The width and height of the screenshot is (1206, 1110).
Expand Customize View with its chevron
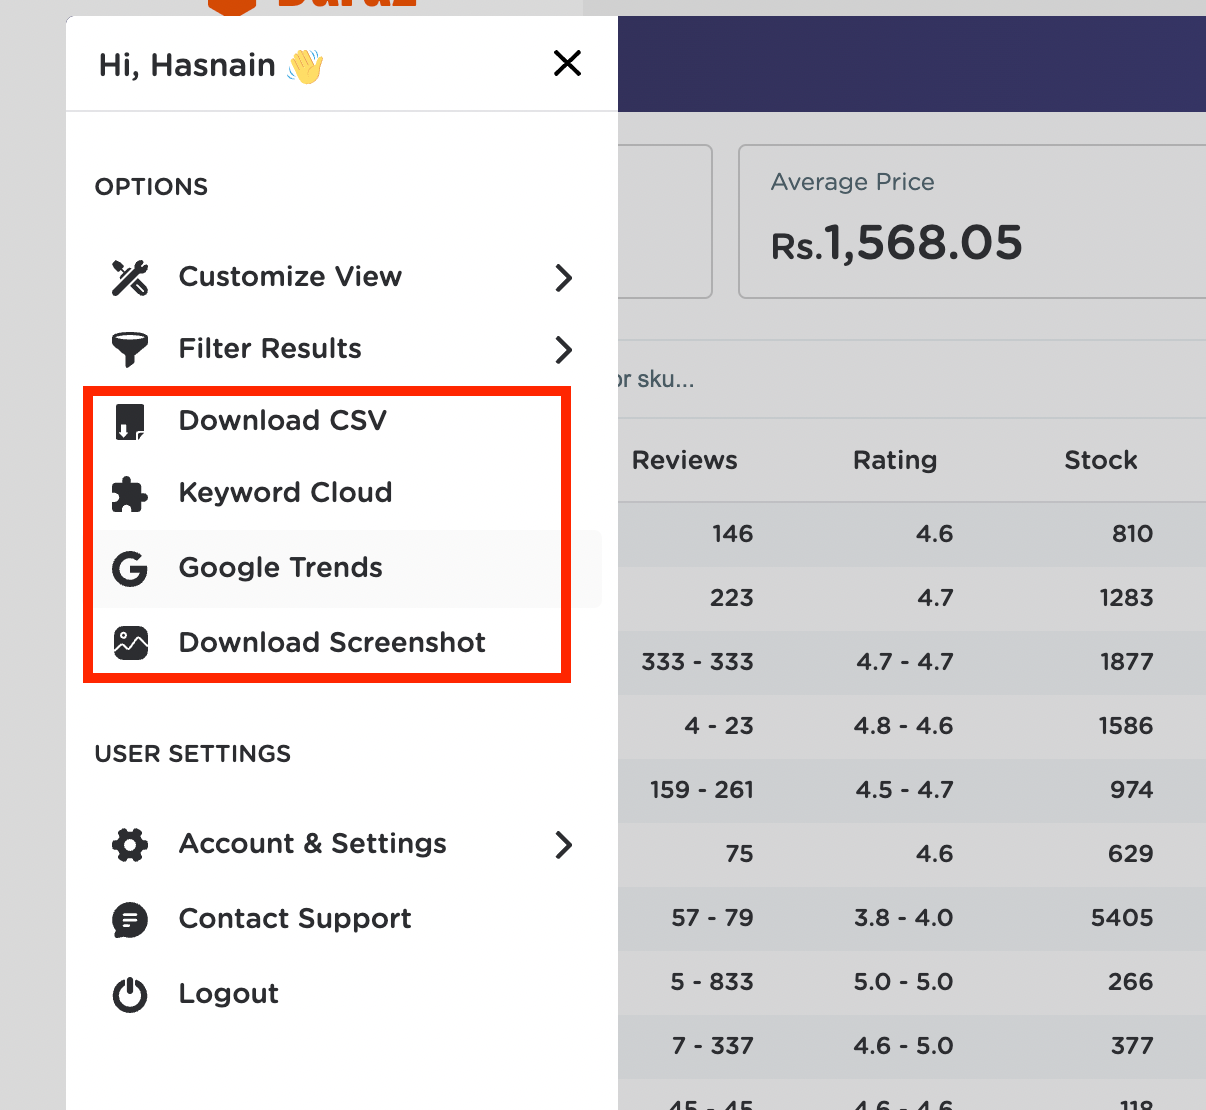(x=564, y=278)
